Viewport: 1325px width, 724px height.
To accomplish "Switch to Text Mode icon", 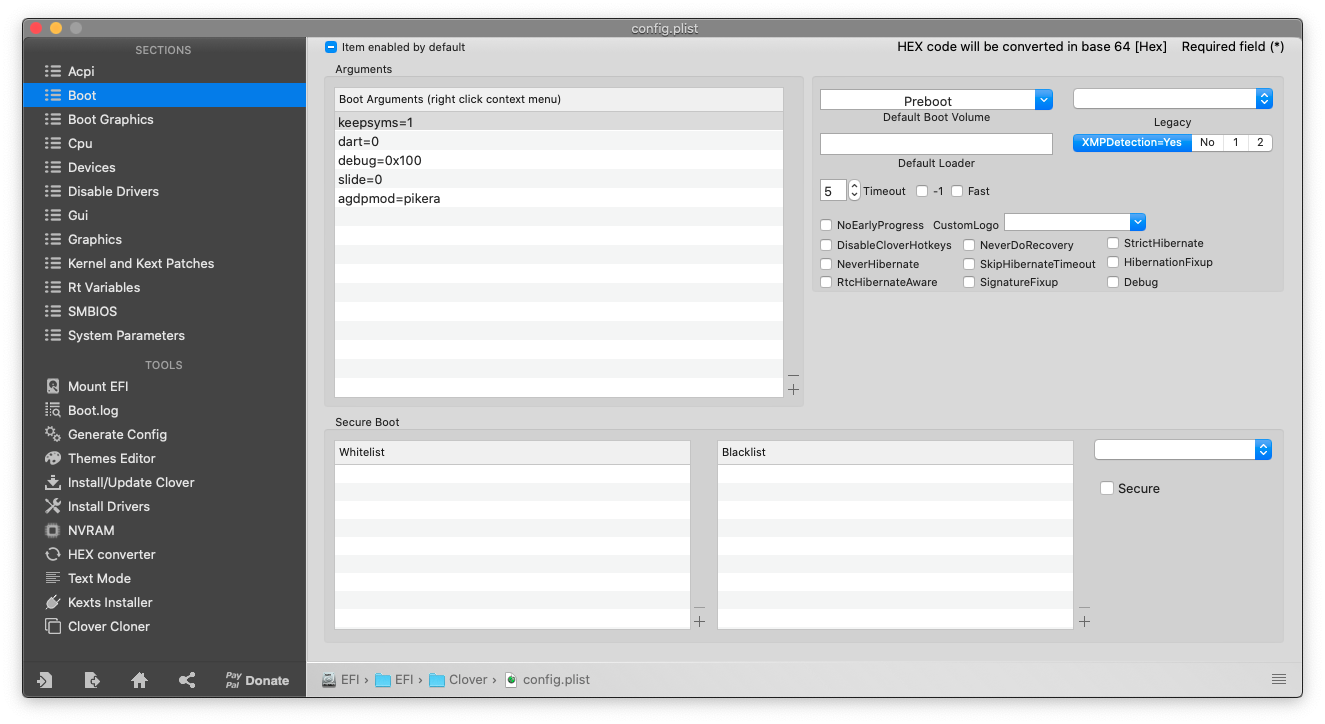I will coord(53,578).
